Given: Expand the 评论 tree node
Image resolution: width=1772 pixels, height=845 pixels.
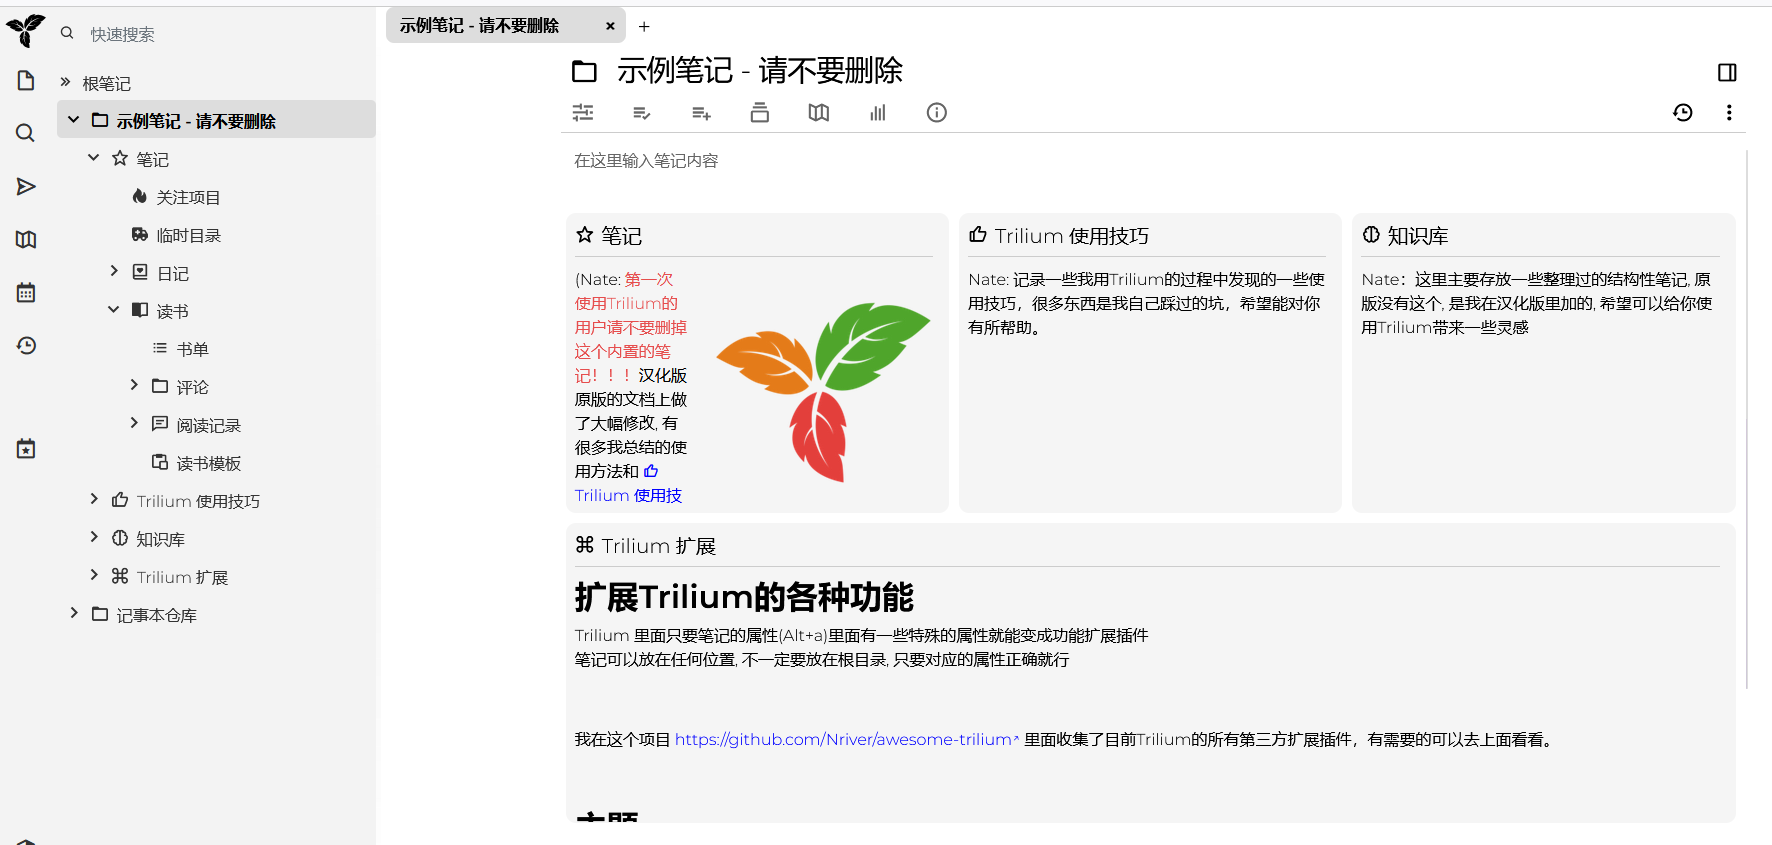Looking at the screenshot, I should (x=133, y=386).
